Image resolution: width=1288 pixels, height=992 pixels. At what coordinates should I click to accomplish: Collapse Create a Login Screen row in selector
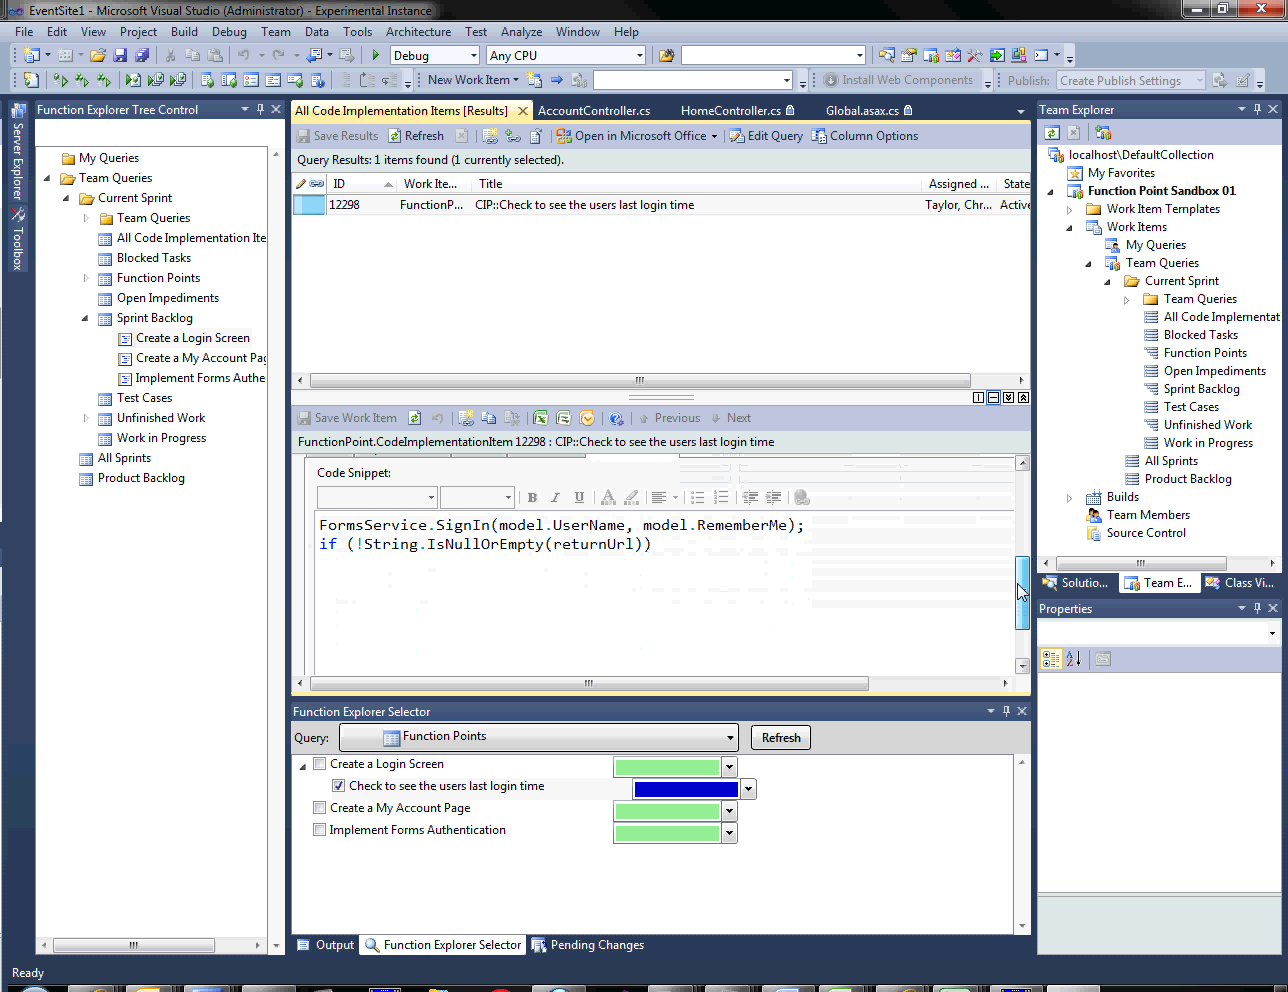pos(303,766)
